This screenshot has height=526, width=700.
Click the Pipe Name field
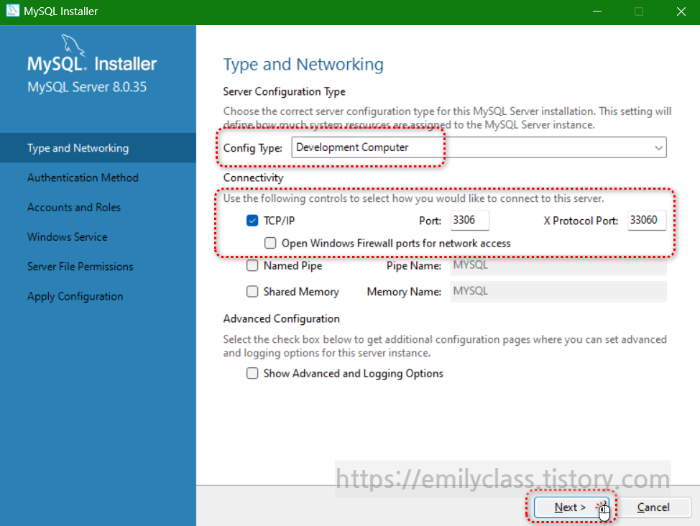click(558, 265)
